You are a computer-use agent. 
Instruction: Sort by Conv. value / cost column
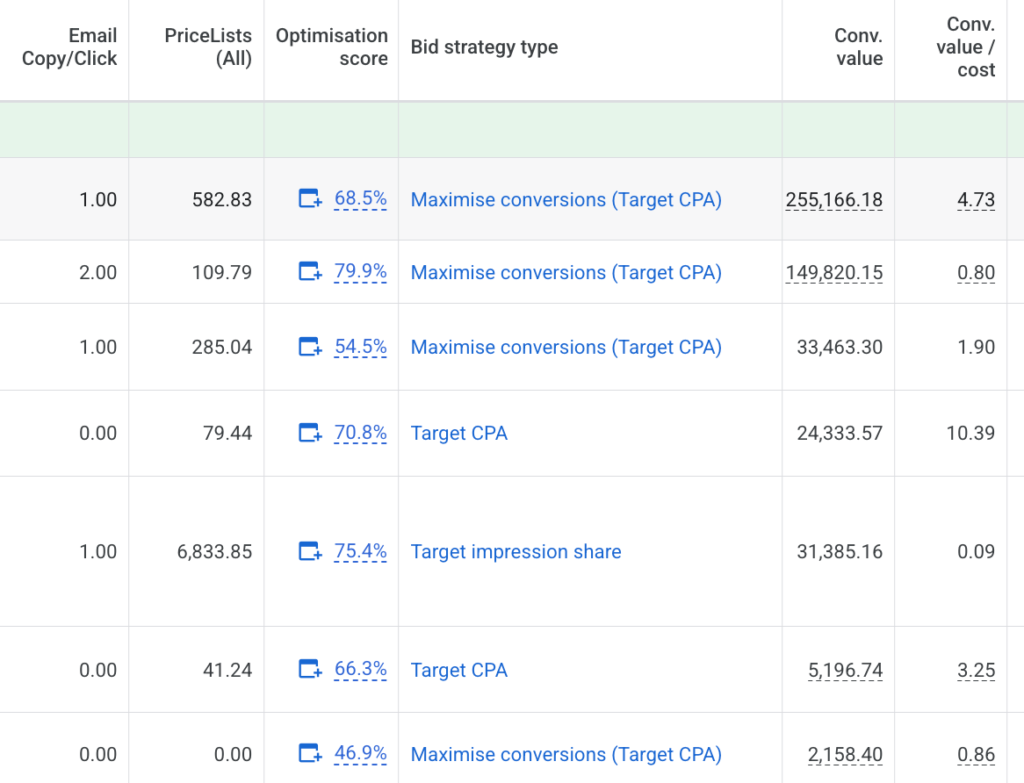(x=970, y=47)
